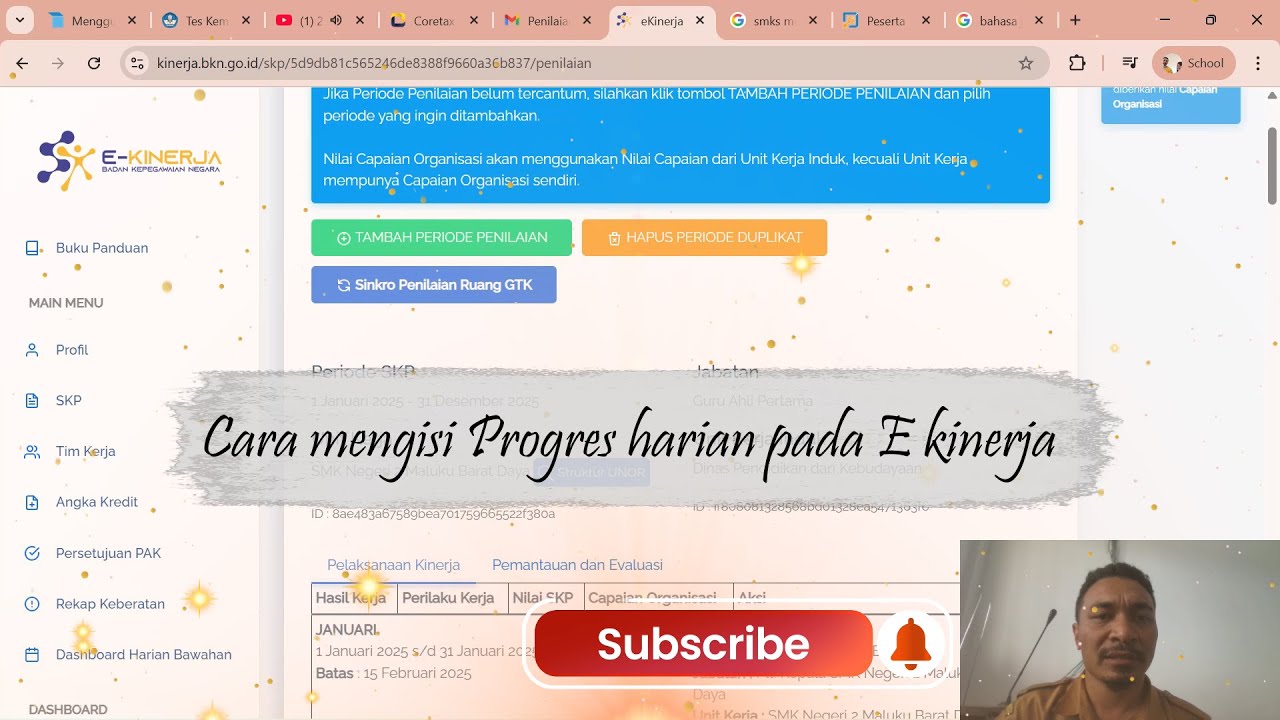Click the Sinkro Penilaian Ruang GTK button
This screenshot has width=1280, height=720.
pyautogui.click(x=434, y=285)
